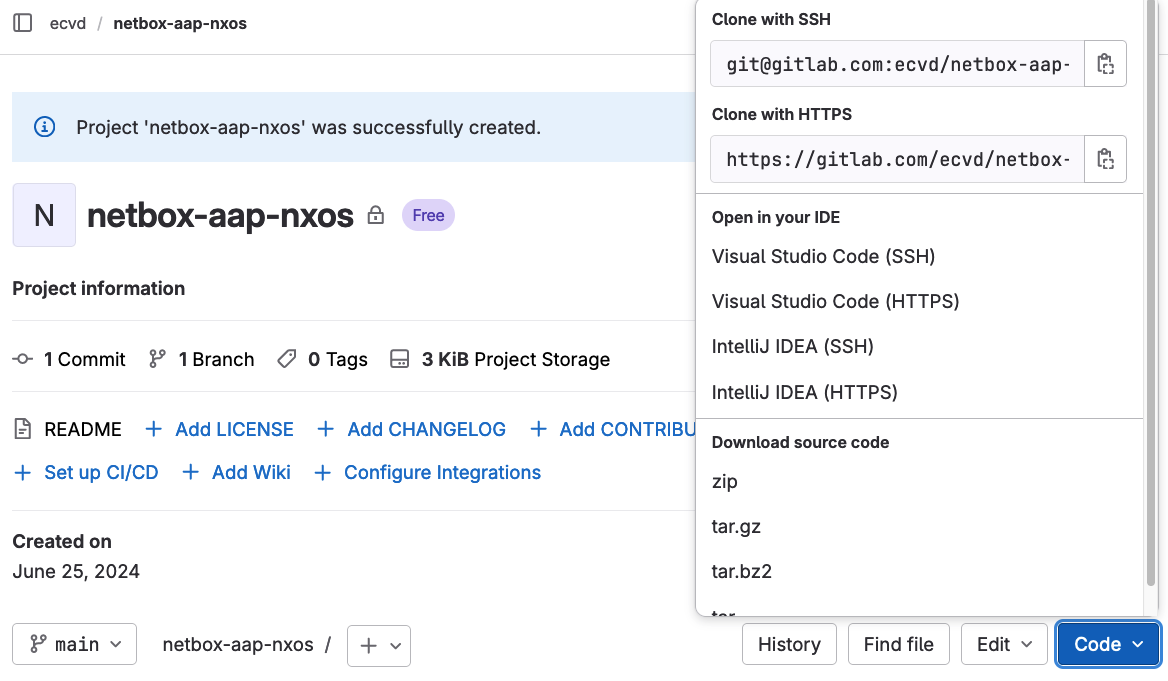Viewport: 1168px width, 681px height.
Task: Click the info icon in success alert
Action: coord(45,127)
